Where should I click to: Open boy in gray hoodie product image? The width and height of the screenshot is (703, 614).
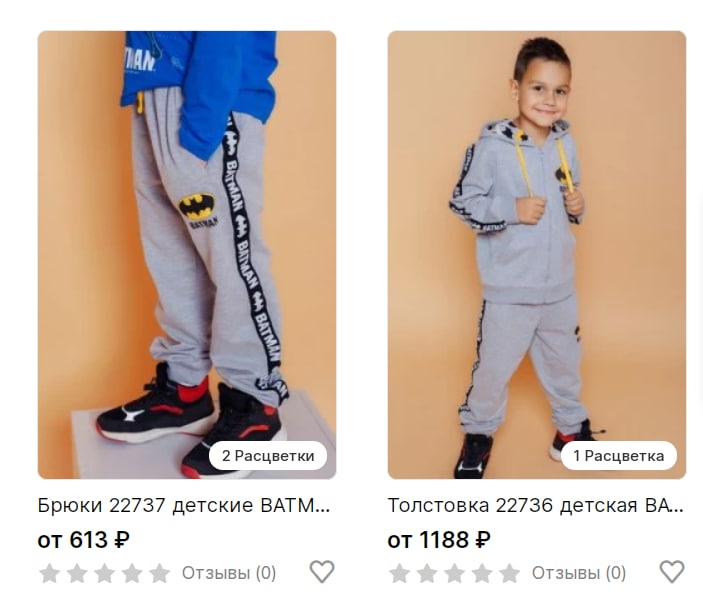click(537, 255)
